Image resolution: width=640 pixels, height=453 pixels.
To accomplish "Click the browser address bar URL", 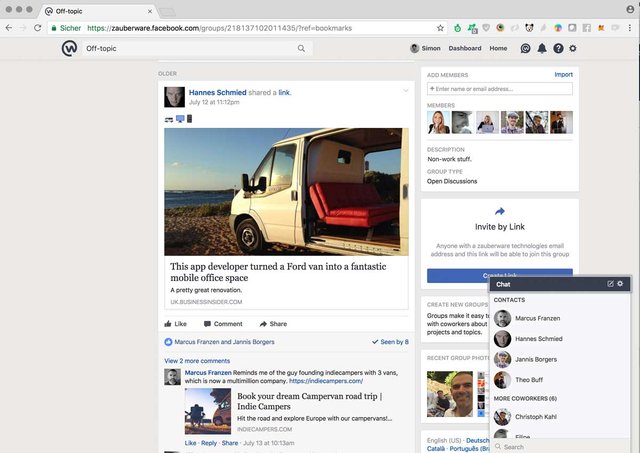I will point(220,28).
